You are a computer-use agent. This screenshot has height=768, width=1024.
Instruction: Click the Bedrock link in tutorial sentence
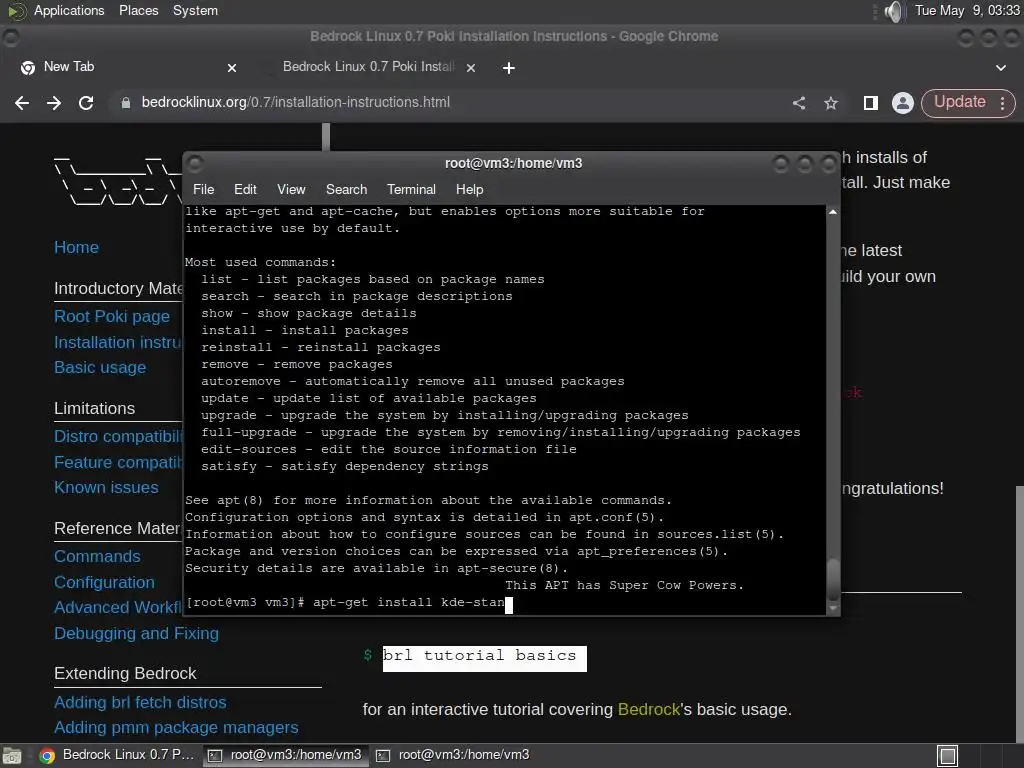tap(649, 709)
